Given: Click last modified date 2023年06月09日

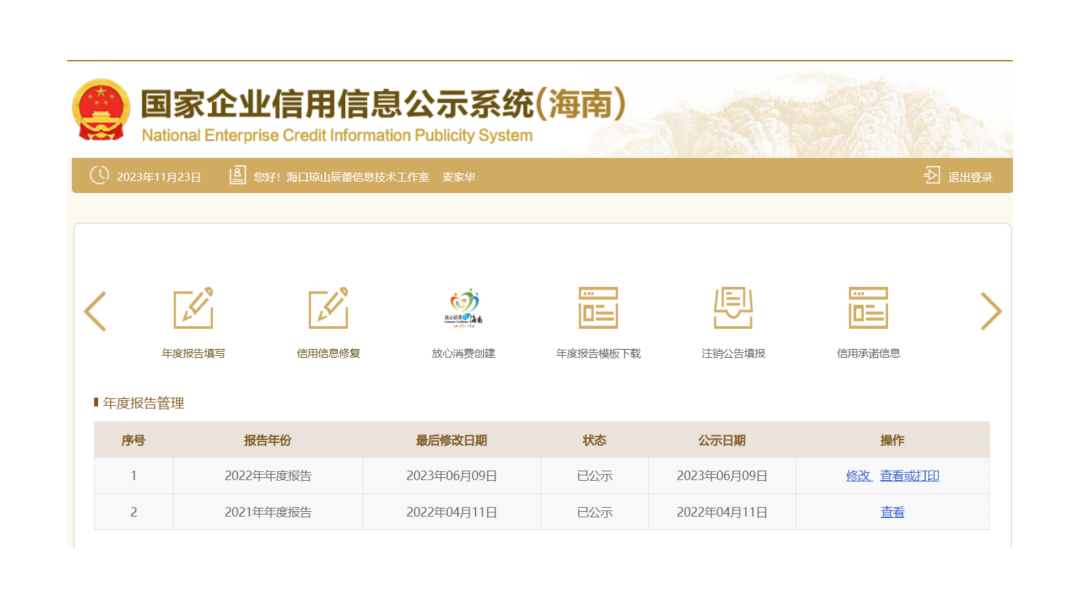Looking at the screenshot, I should pos(451,476).
